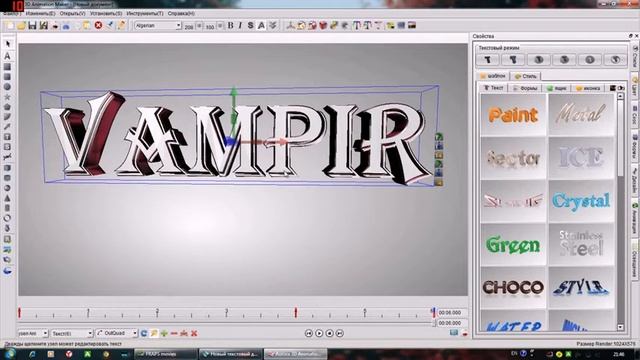
Task: Click the bottom icon beside text bounding box
Action: 439,182
